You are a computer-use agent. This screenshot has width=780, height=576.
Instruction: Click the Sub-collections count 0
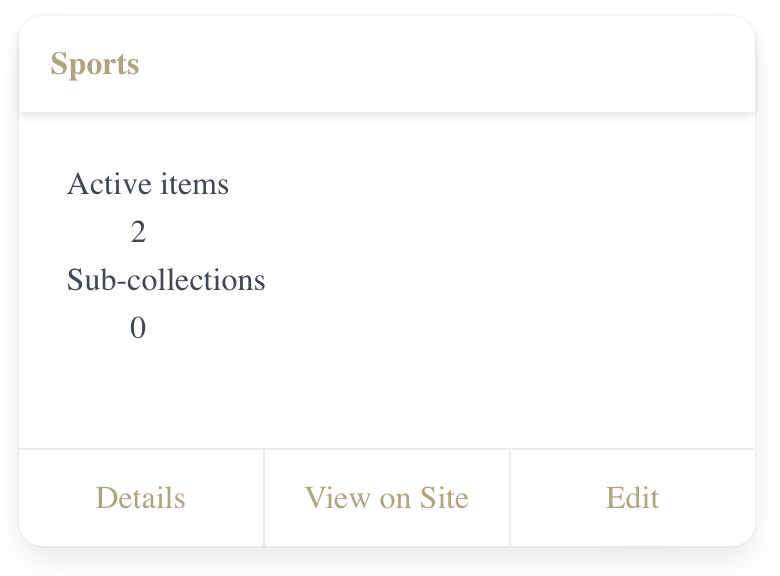(x=138, y=328)
